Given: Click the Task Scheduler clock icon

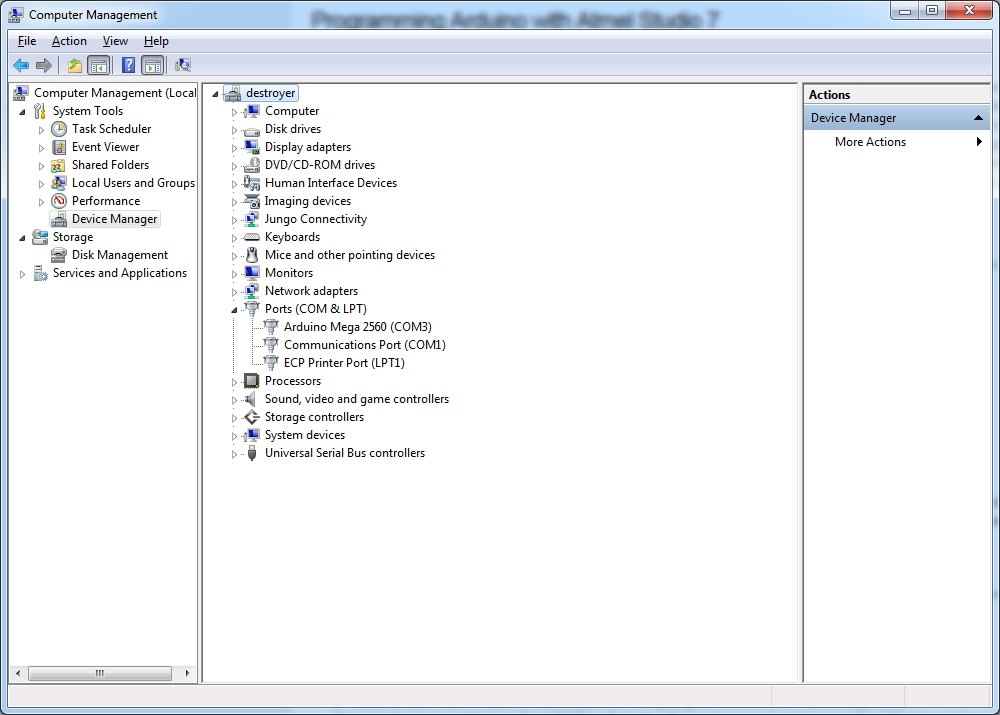Looking at the screenshot, I should pos(60,129).
